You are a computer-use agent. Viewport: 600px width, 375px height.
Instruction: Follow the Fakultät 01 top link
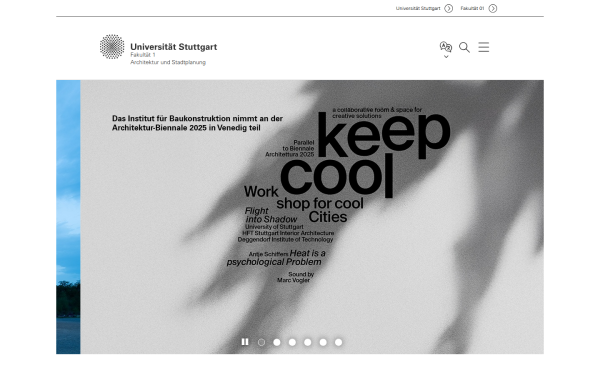(472, 8)
